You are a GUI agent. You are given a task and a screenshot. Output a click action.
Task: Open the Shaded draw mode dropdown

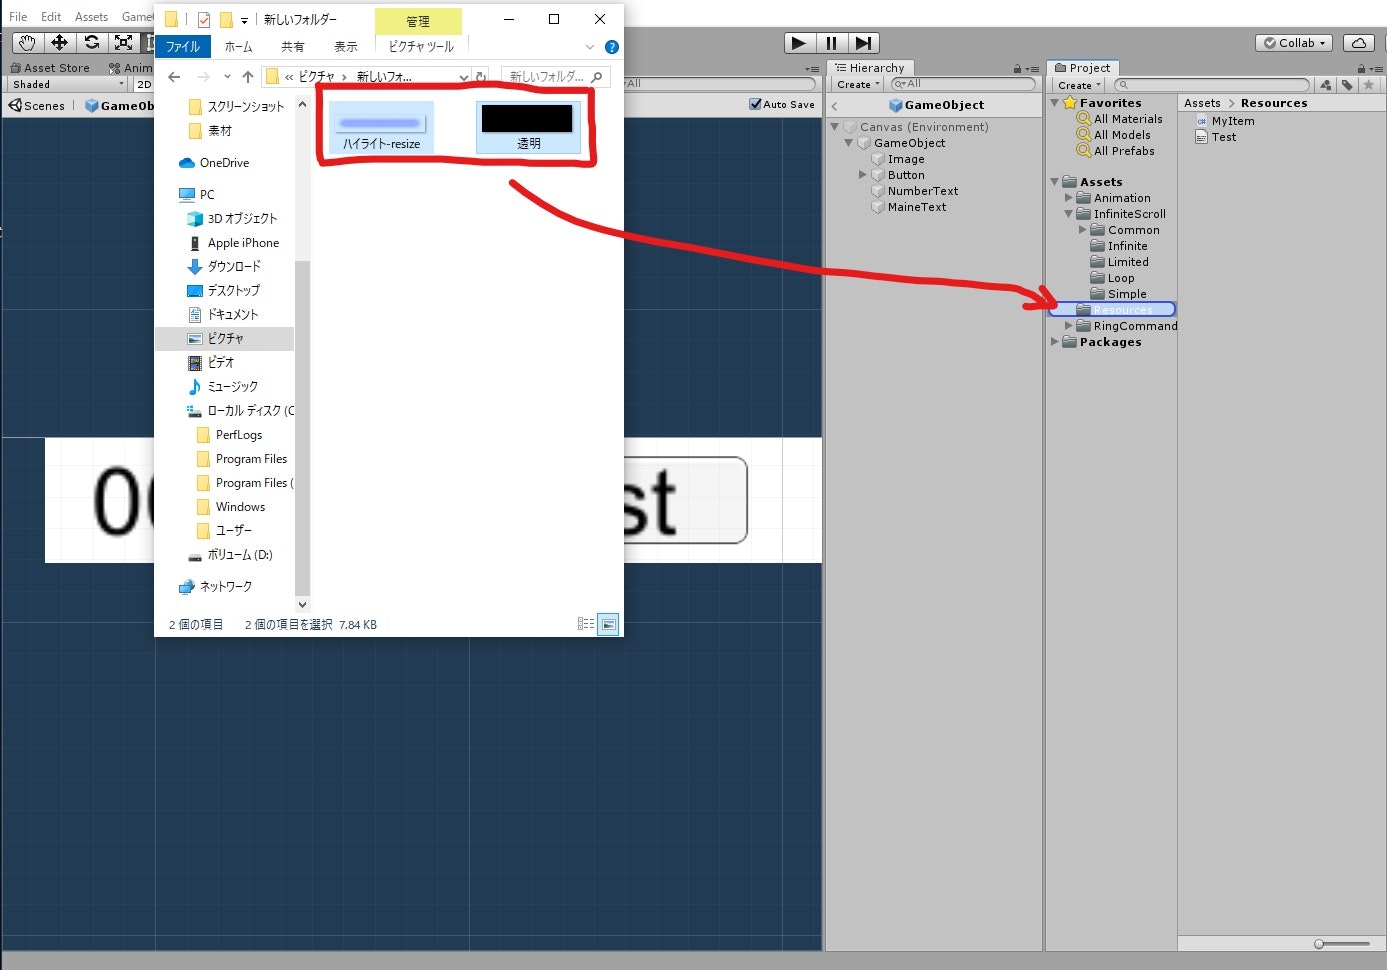pos(67,85)
